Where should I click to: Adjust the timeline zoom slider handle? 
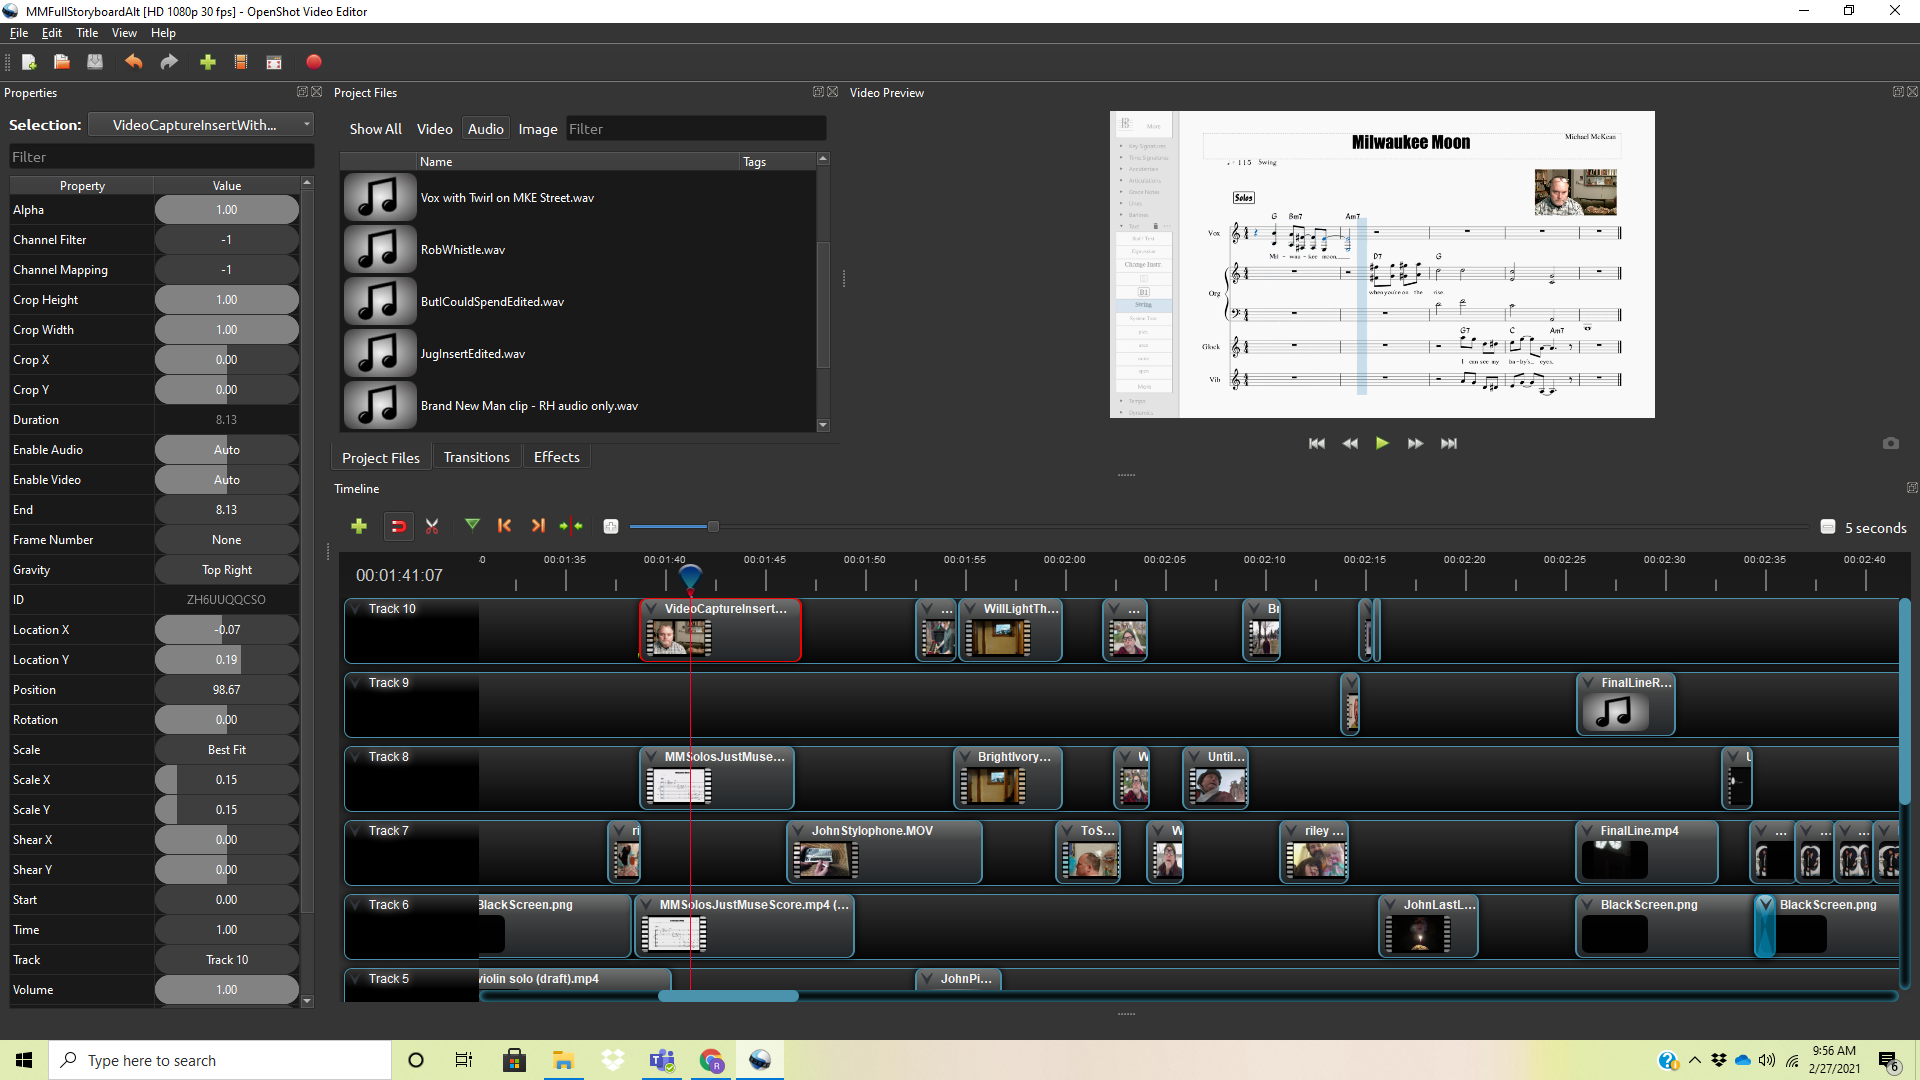[713, 527]
